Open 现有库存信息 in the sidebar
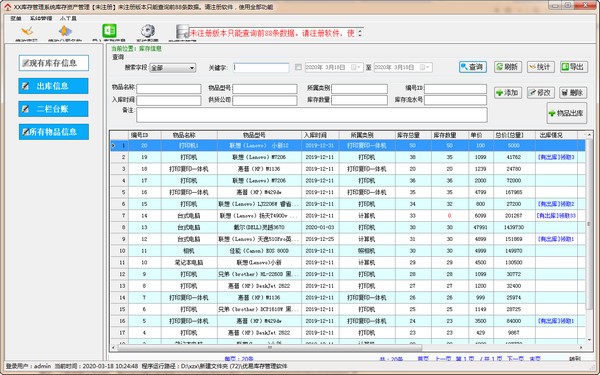This screenshot has width=600, height=375. [x=54, y=63]
